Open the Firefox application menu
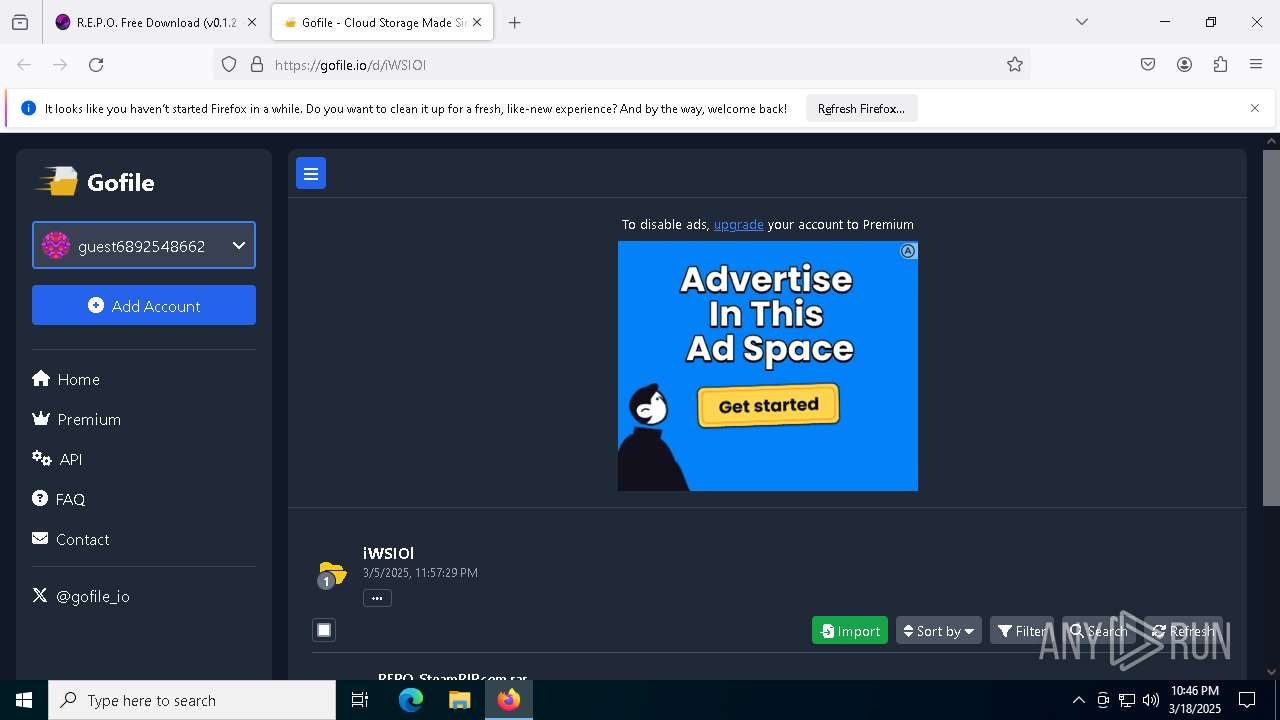This screenshot has width=1280, height=720. click(x=1256, y=65)
